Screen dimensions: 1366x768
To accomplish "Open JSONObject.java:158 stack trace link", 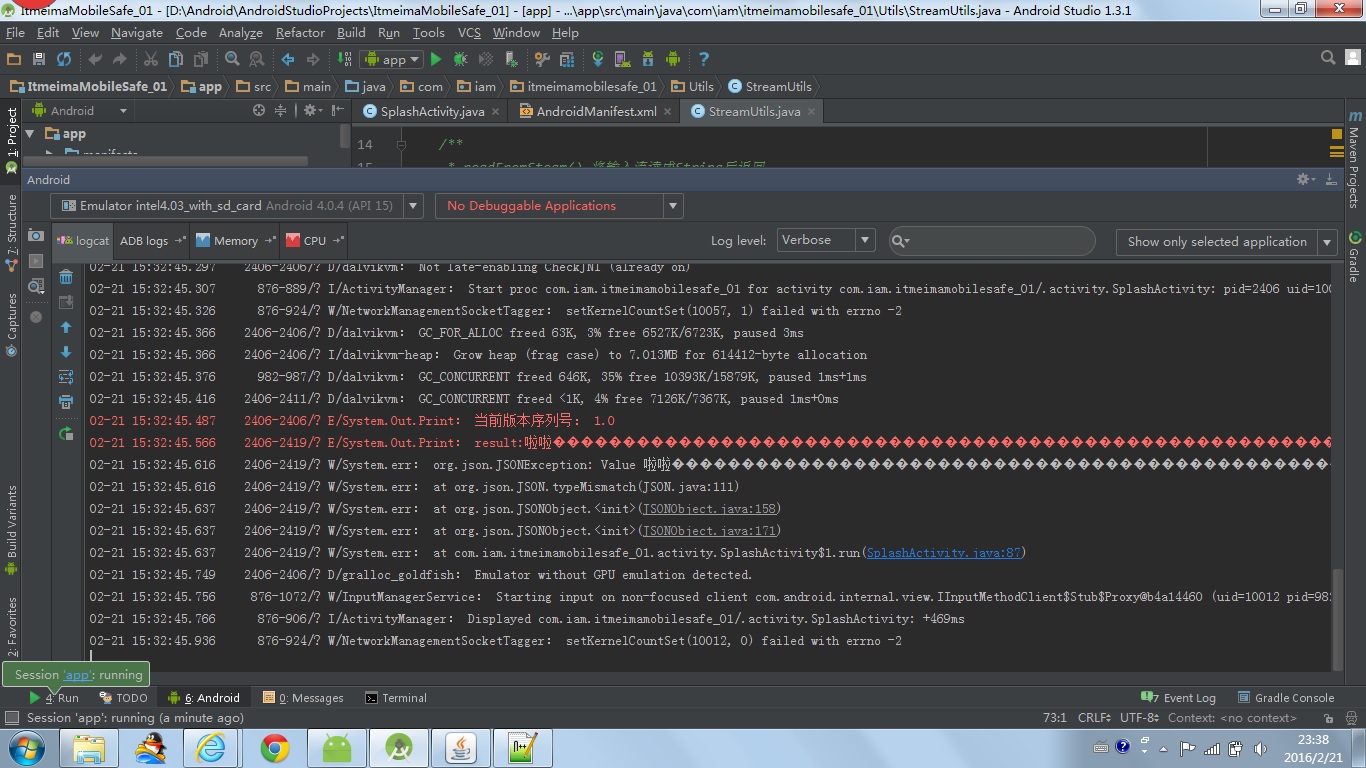I will 709,508.
